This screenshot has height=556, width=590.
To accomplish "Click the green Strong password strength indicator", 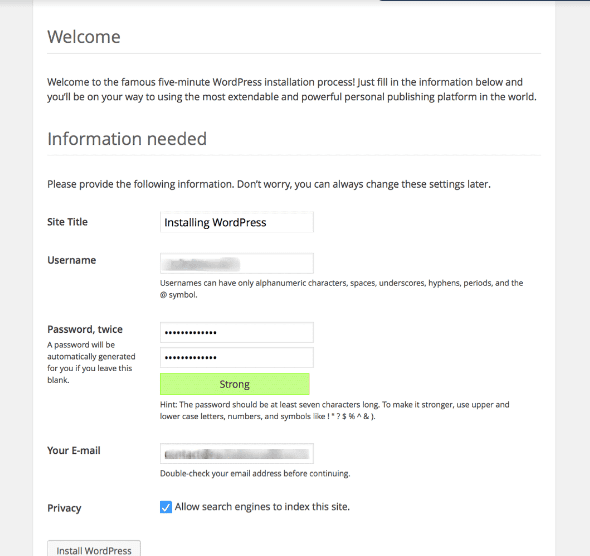I will (x=235, y=384).
